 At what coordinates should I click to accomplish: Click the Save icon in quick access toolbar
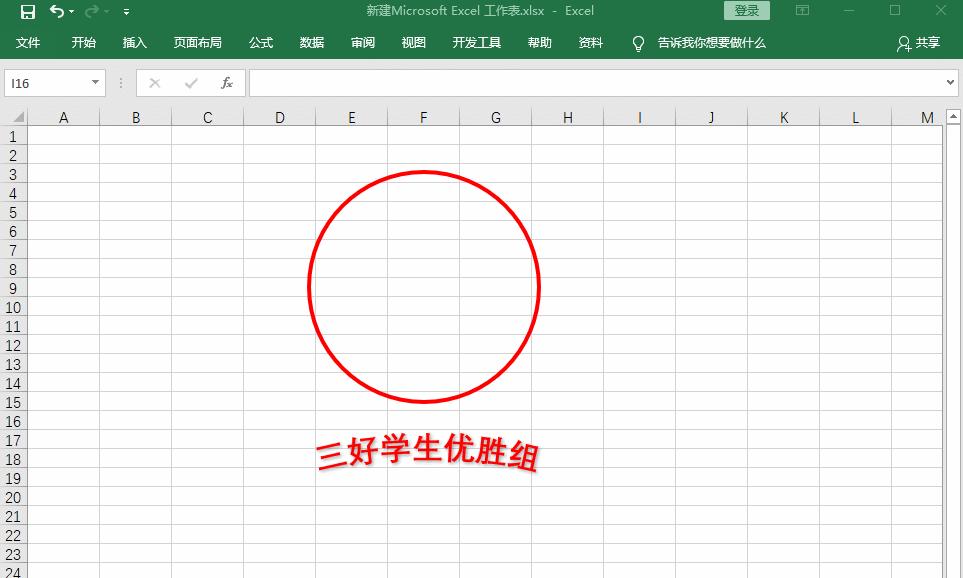28,10
